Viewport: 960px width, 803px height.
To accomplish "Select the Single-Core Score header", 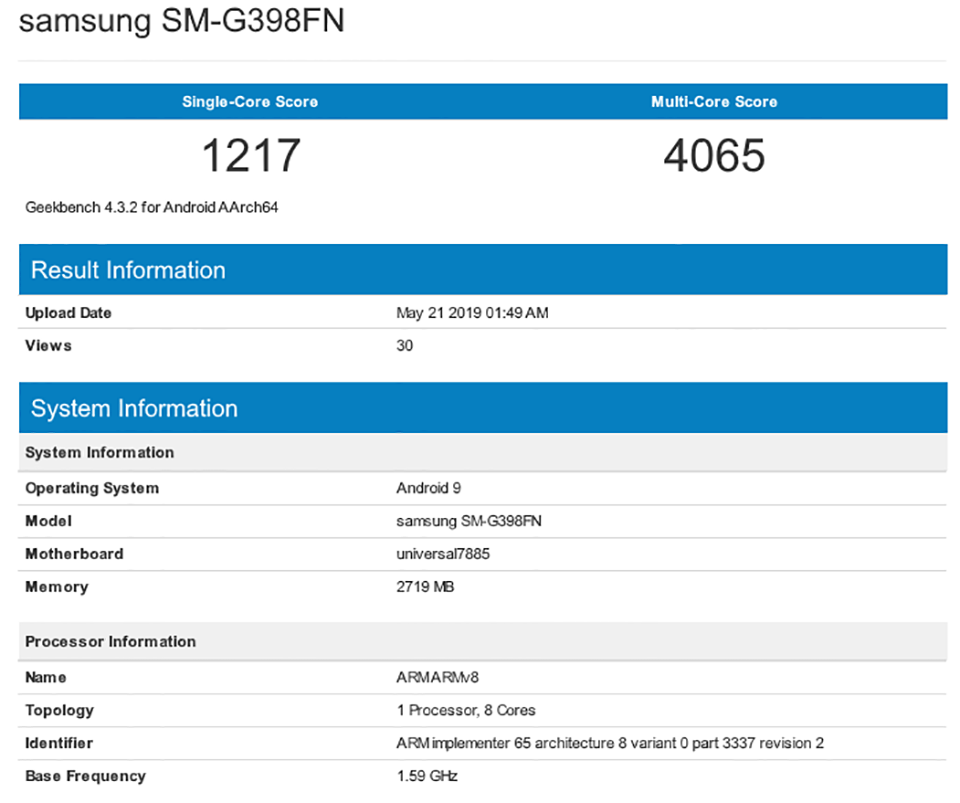I will [250, 102].
